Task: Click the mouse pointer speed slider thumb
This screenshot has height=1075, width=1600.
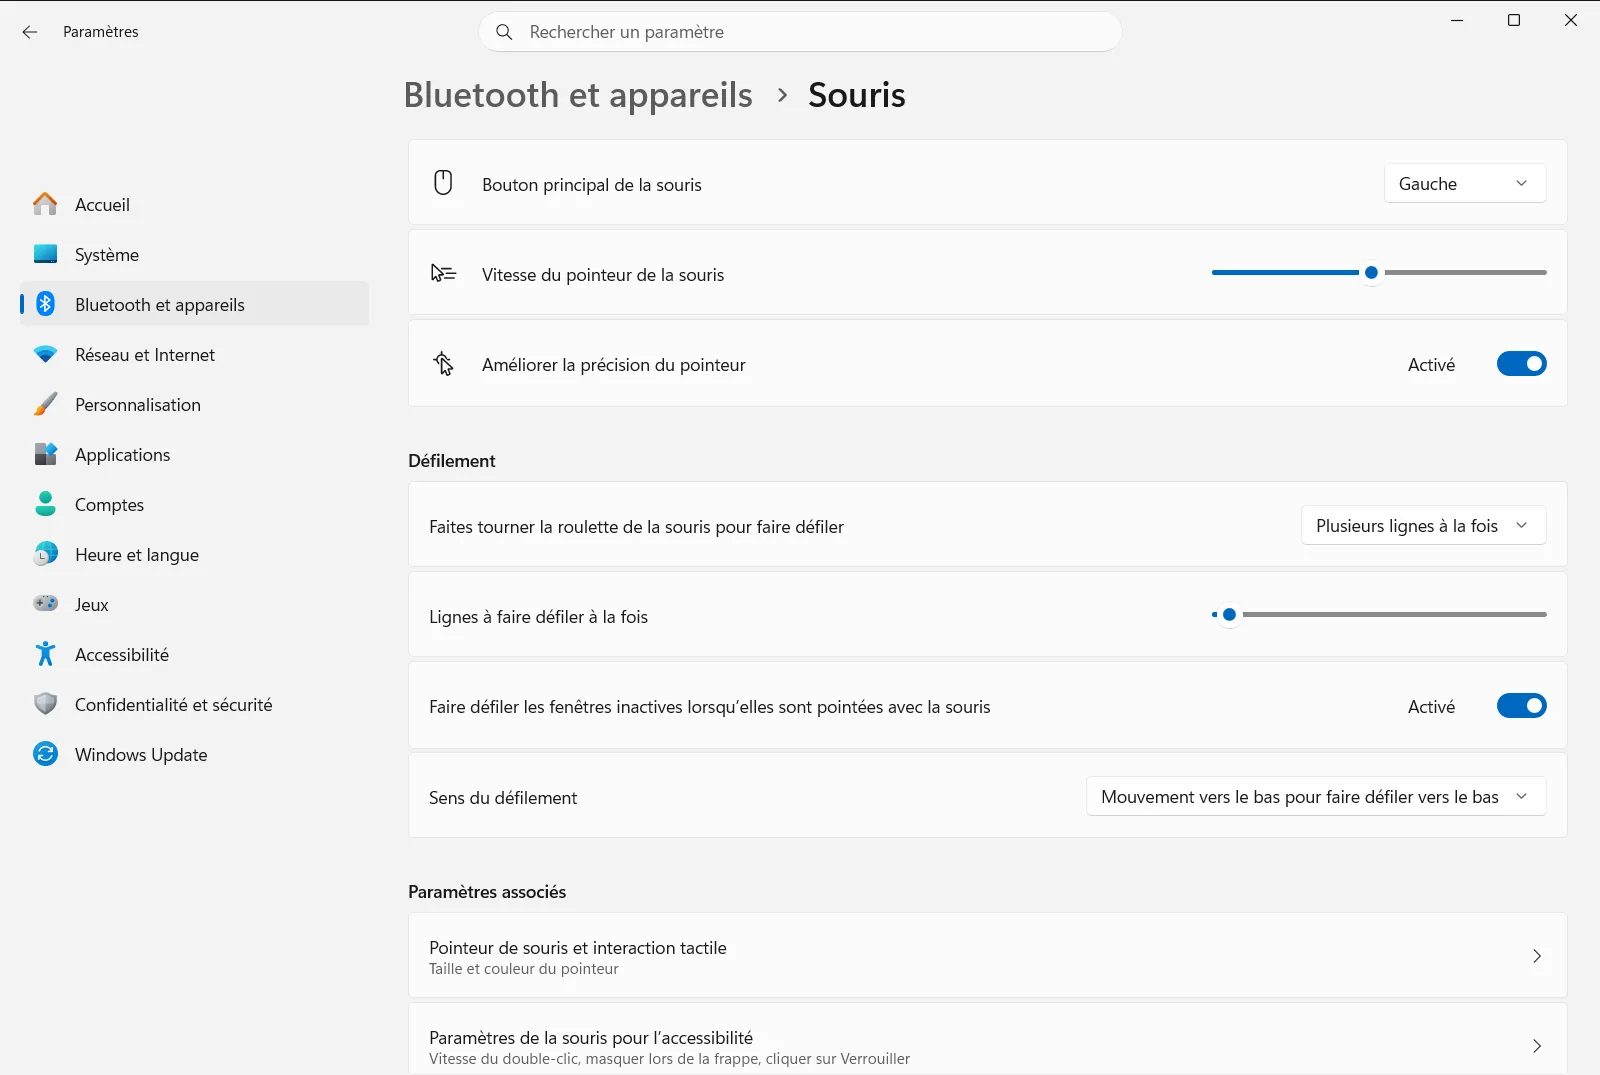Action: (1371, 272)
